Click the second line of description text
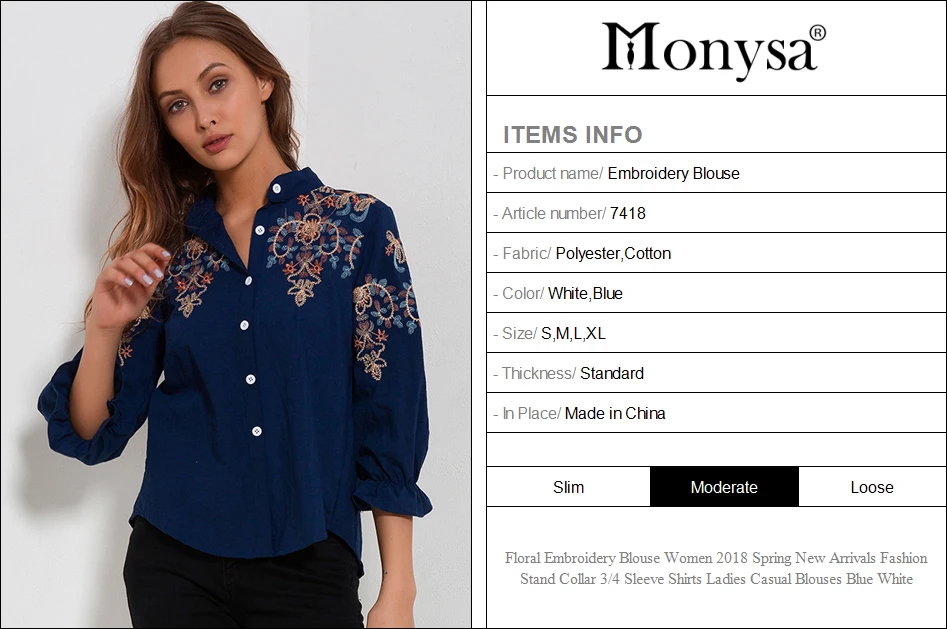 coord(716,579)
